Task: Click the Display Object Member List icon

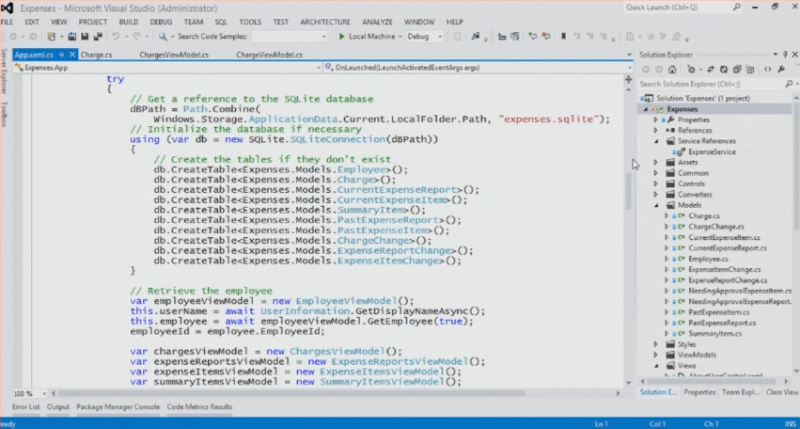Action: pos(502,36)
